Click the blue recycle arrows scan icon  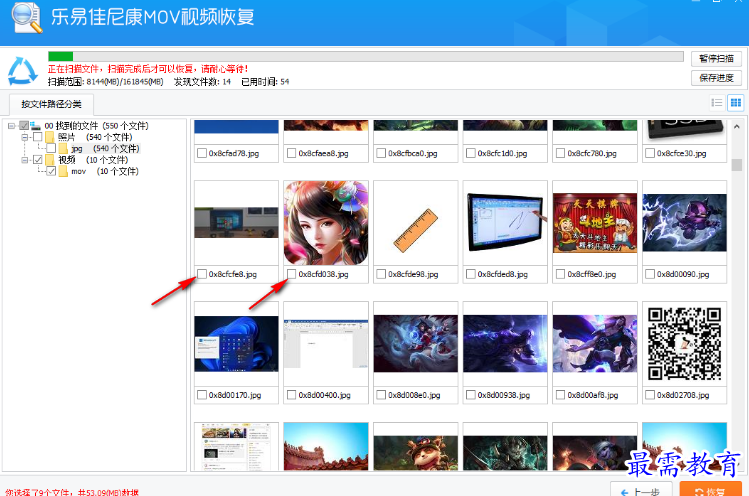click(22, 71)
